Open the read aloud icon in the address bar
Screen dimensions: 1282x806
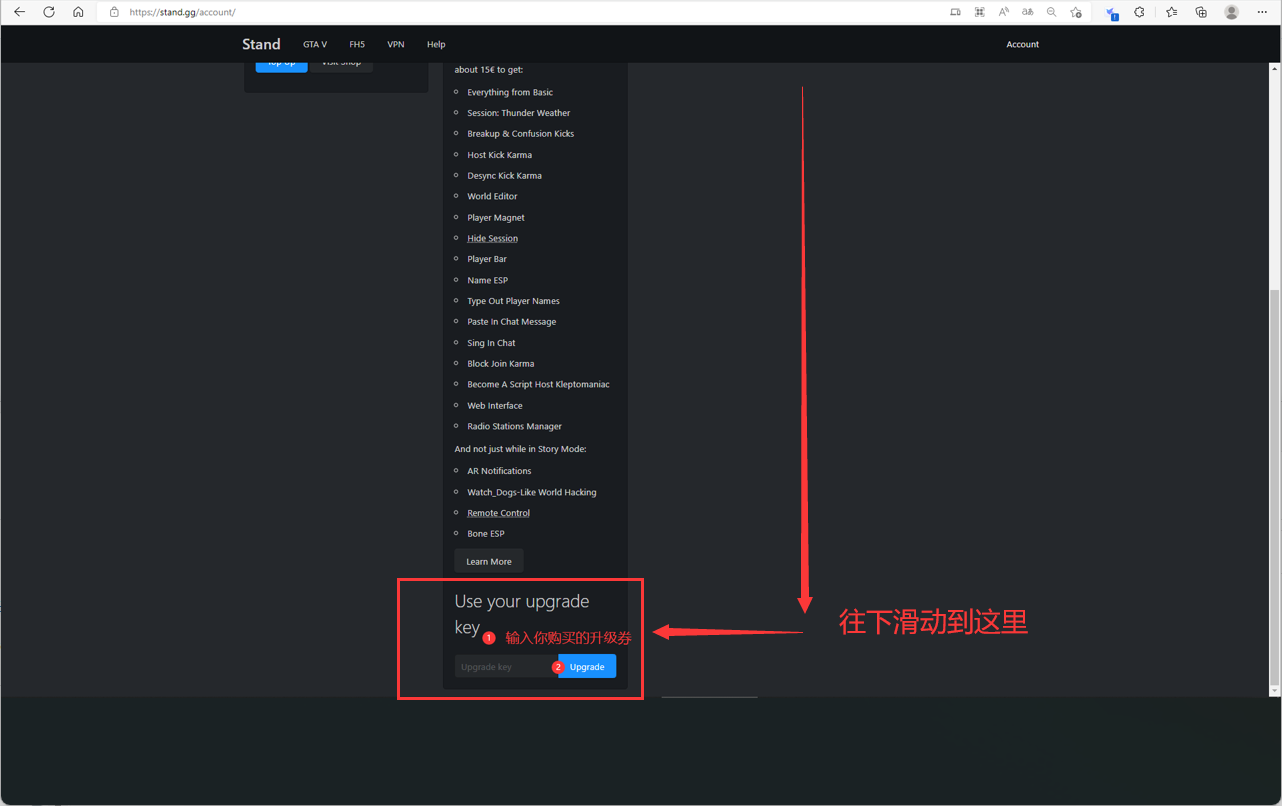1003,12
